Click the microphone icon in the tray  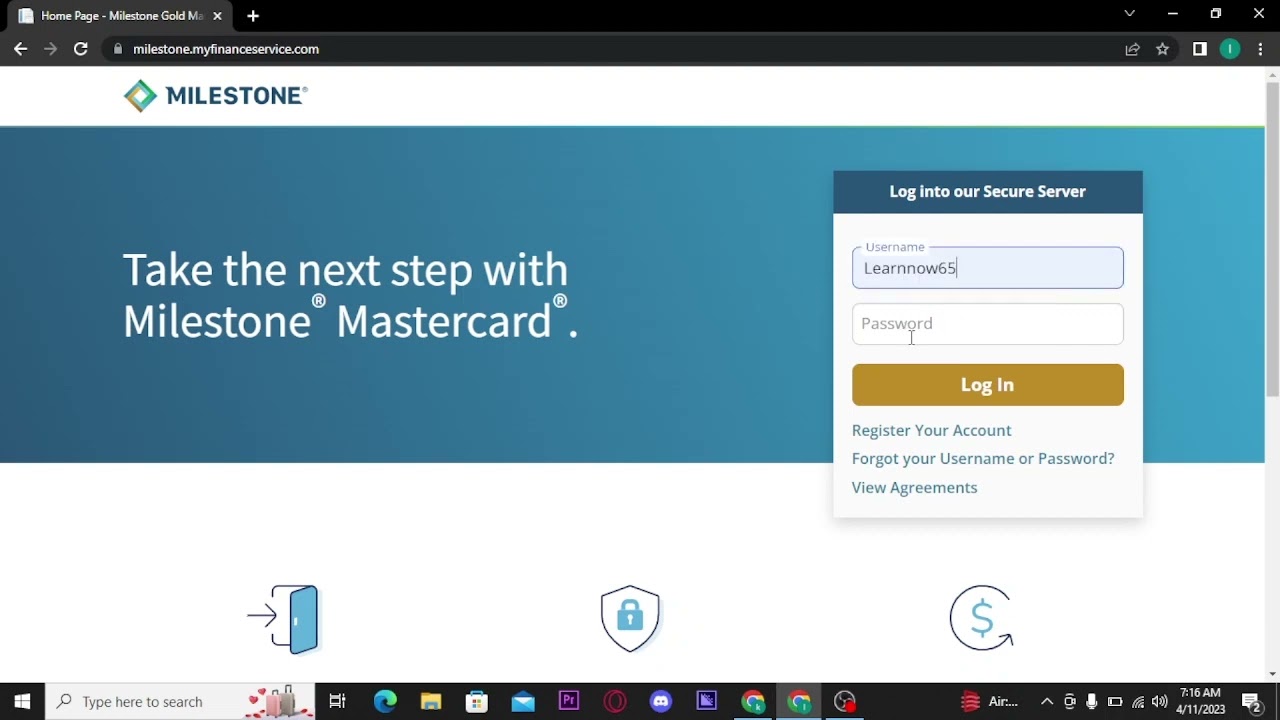point(1092,702)
